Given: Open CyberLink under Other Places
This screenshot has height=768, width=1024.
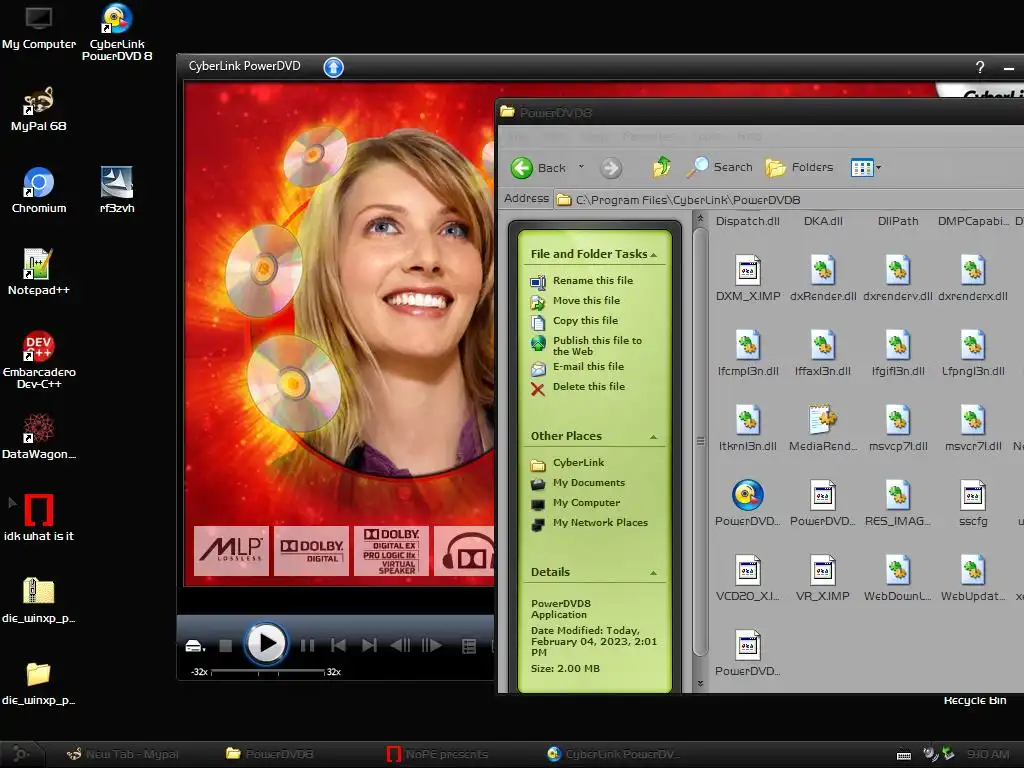Looking at the screenshot, I should tap(579, 462).
